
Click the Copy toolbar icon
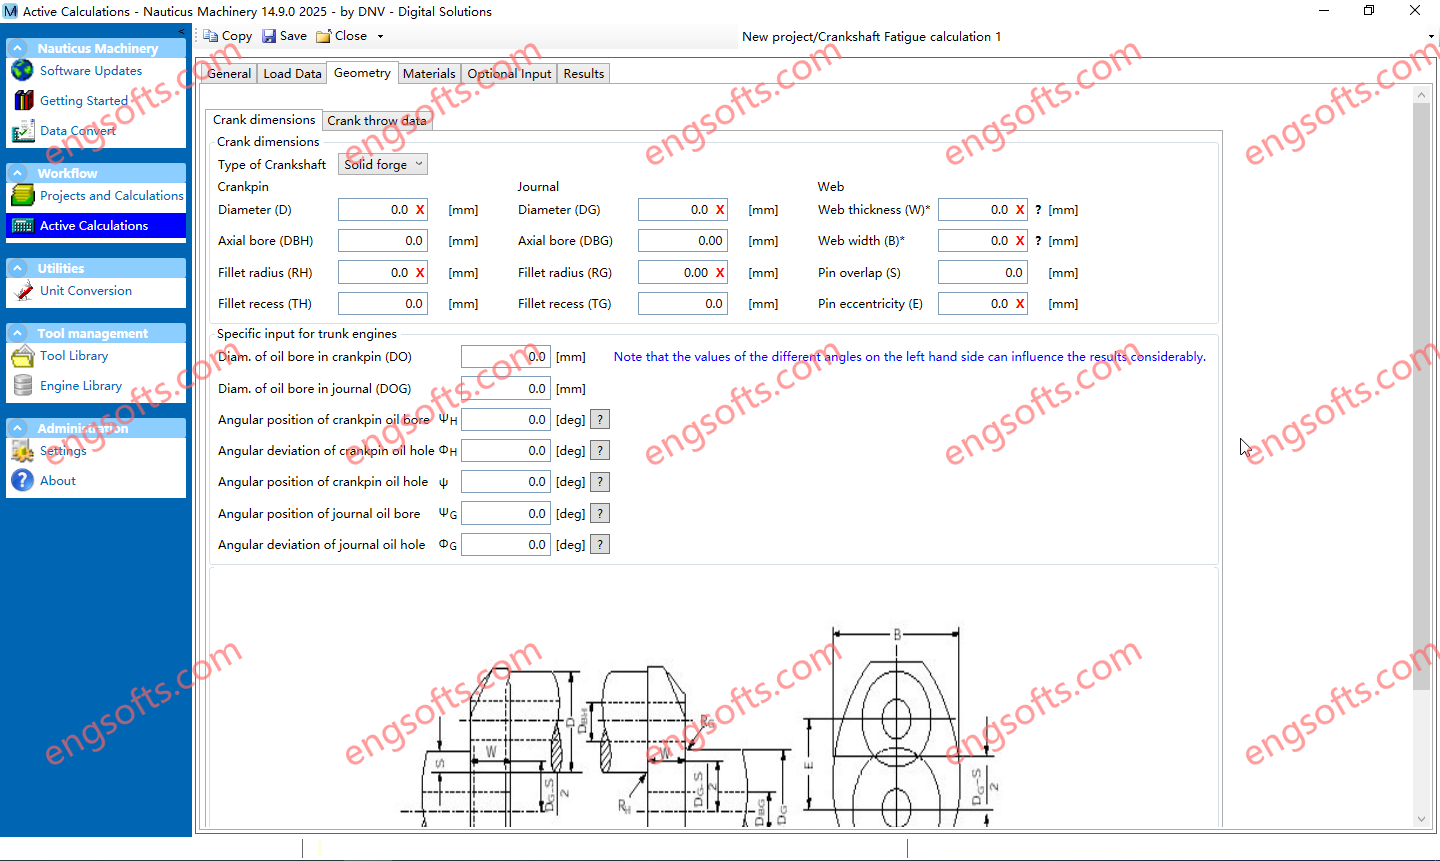[211, 36]
